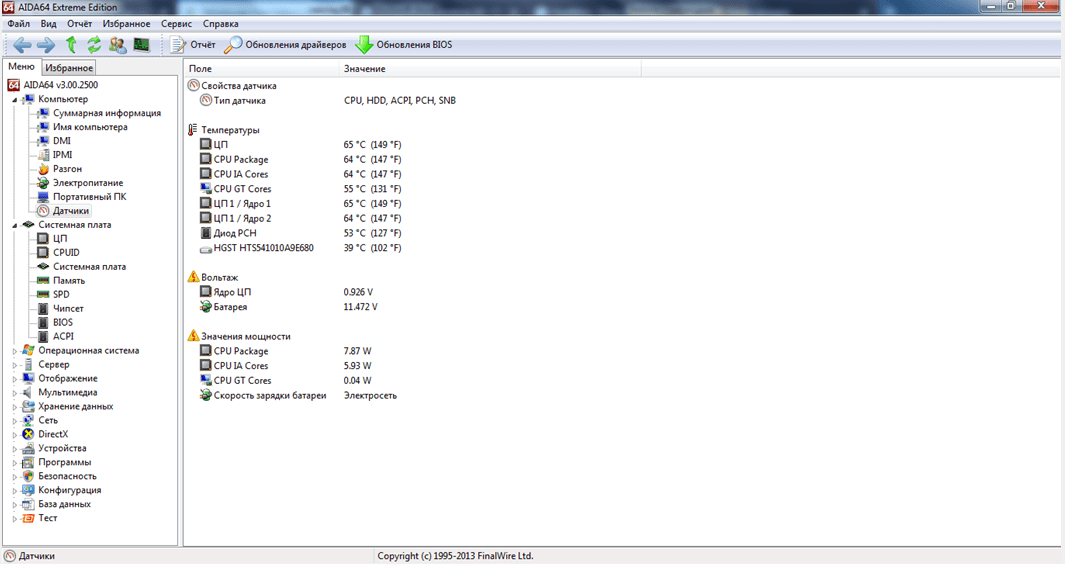The height and width of the screenshot is (564, 1065).
Task: Click the SPD module icon
Action: 43,294
